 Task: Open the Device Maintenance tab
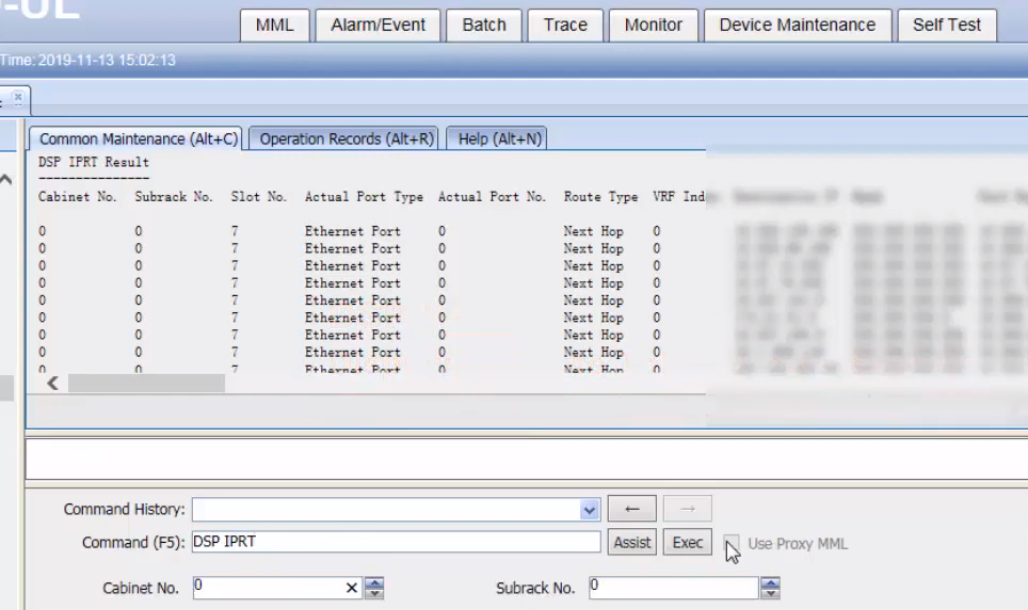click(797, 26)
